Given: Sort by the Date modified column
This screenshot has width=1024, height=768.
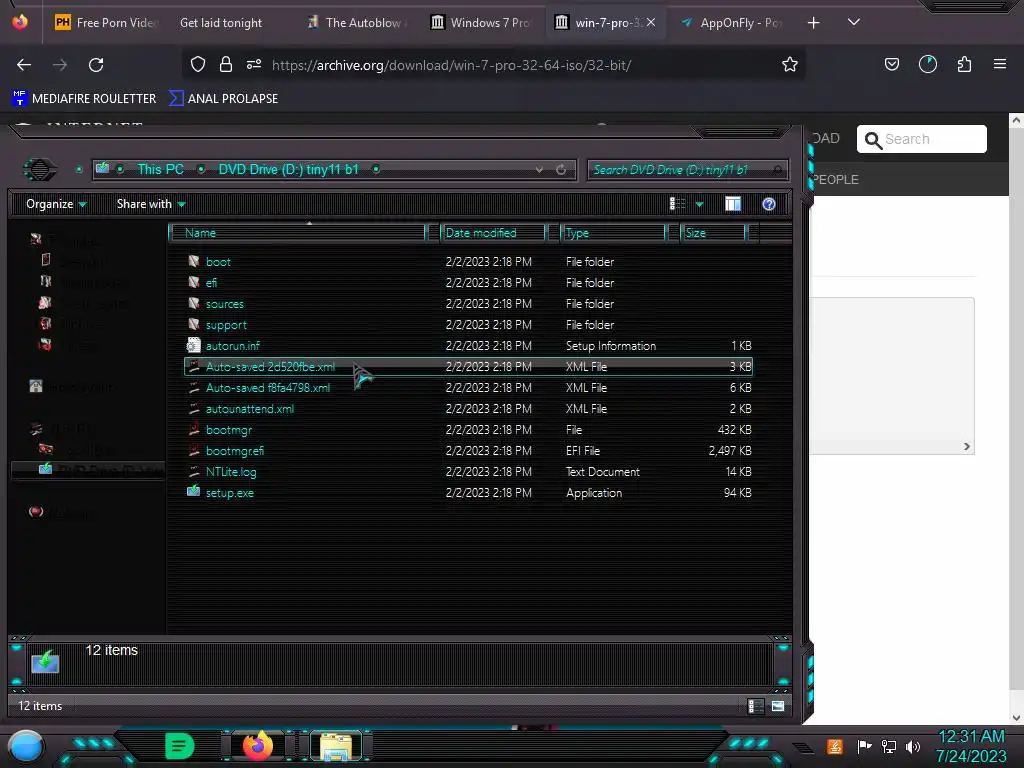Looking at the screenshot, I should [492, 233].
